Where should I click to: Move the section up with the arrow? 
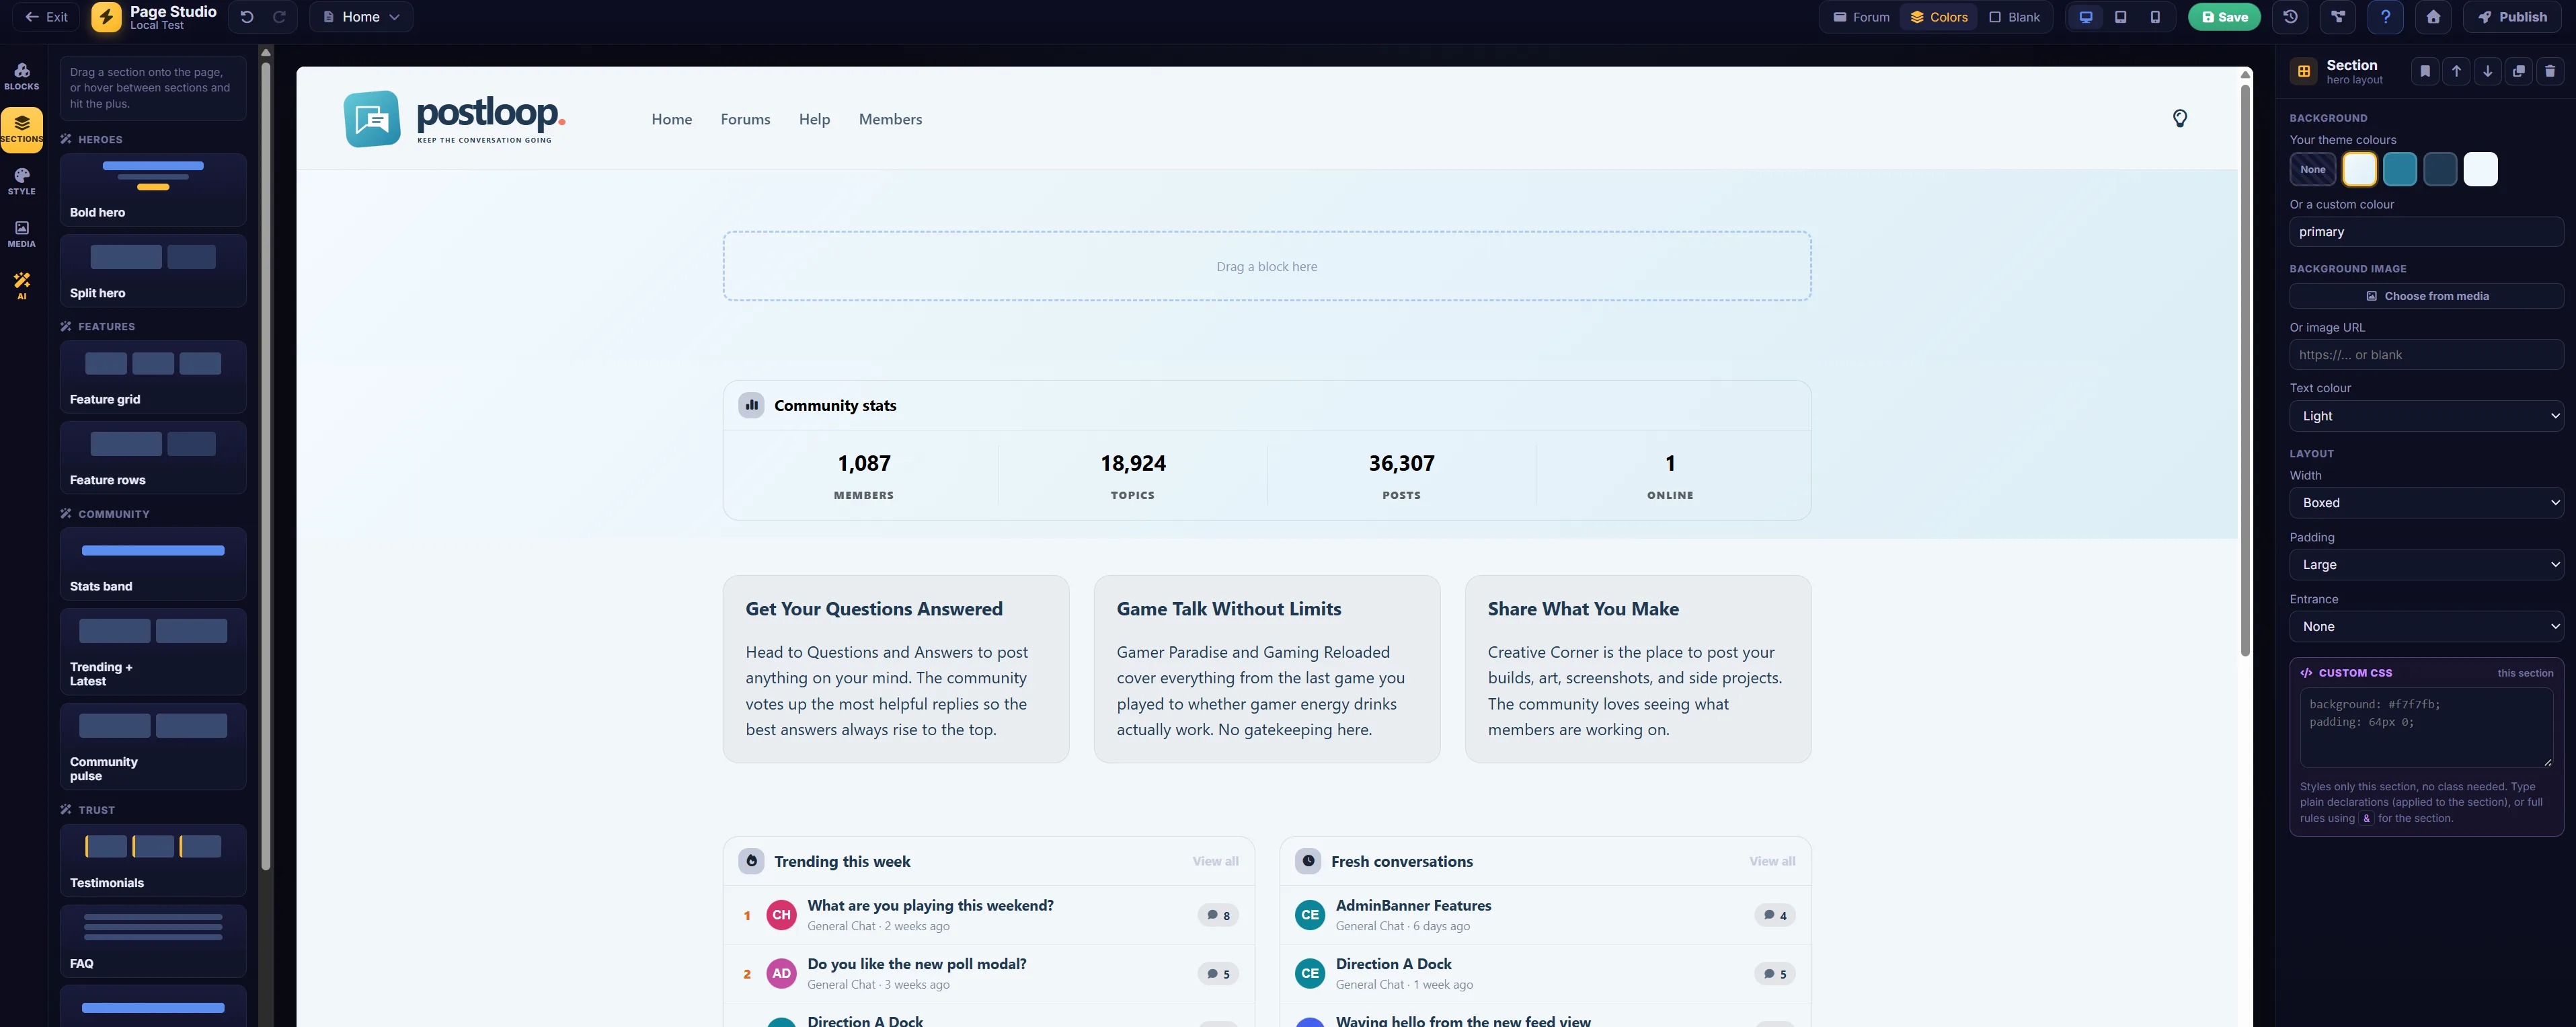click(x=2456, y=71)
